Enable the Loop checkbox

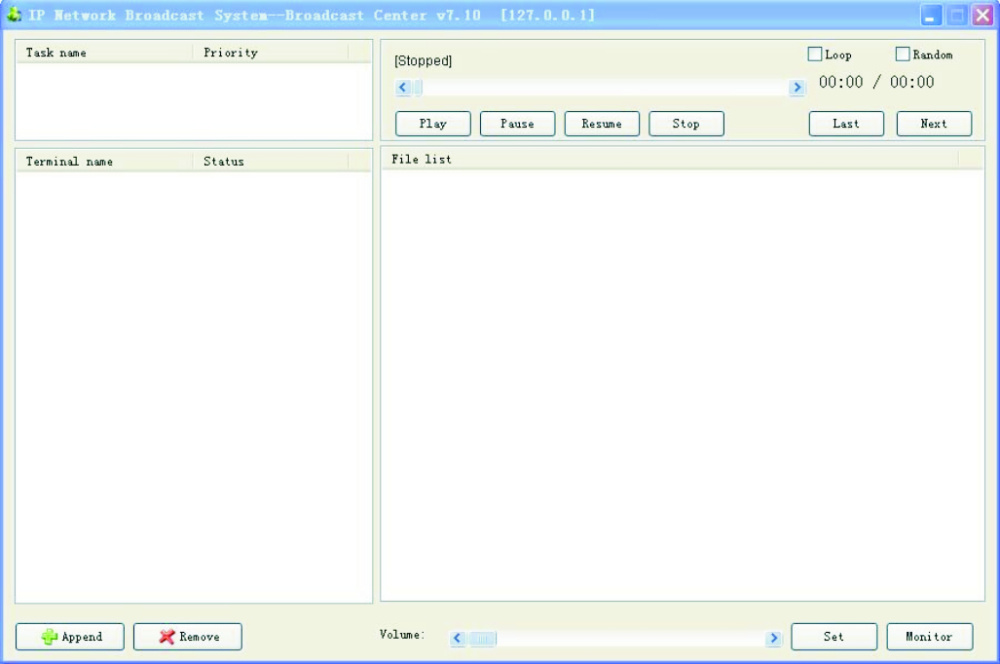coord(815,55)
